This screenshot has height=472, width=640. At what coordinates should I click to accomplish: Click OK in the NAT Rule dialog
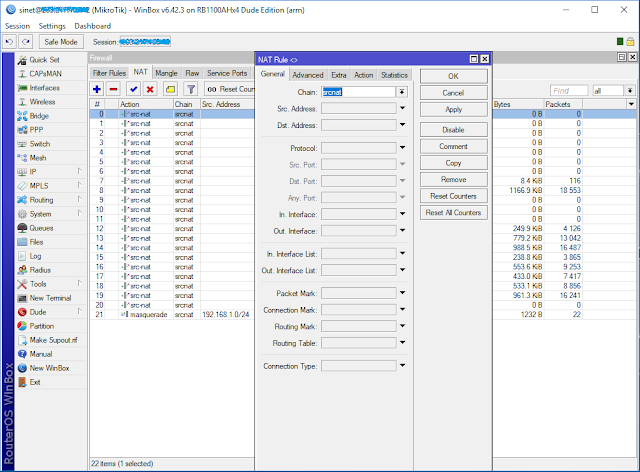[453, 76]
